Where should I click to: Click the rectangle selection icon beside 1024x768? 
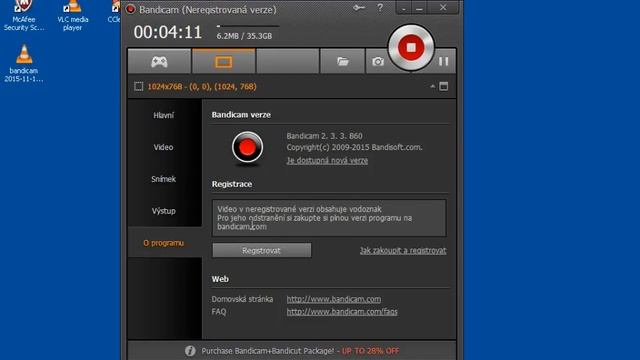pos(139,87)
